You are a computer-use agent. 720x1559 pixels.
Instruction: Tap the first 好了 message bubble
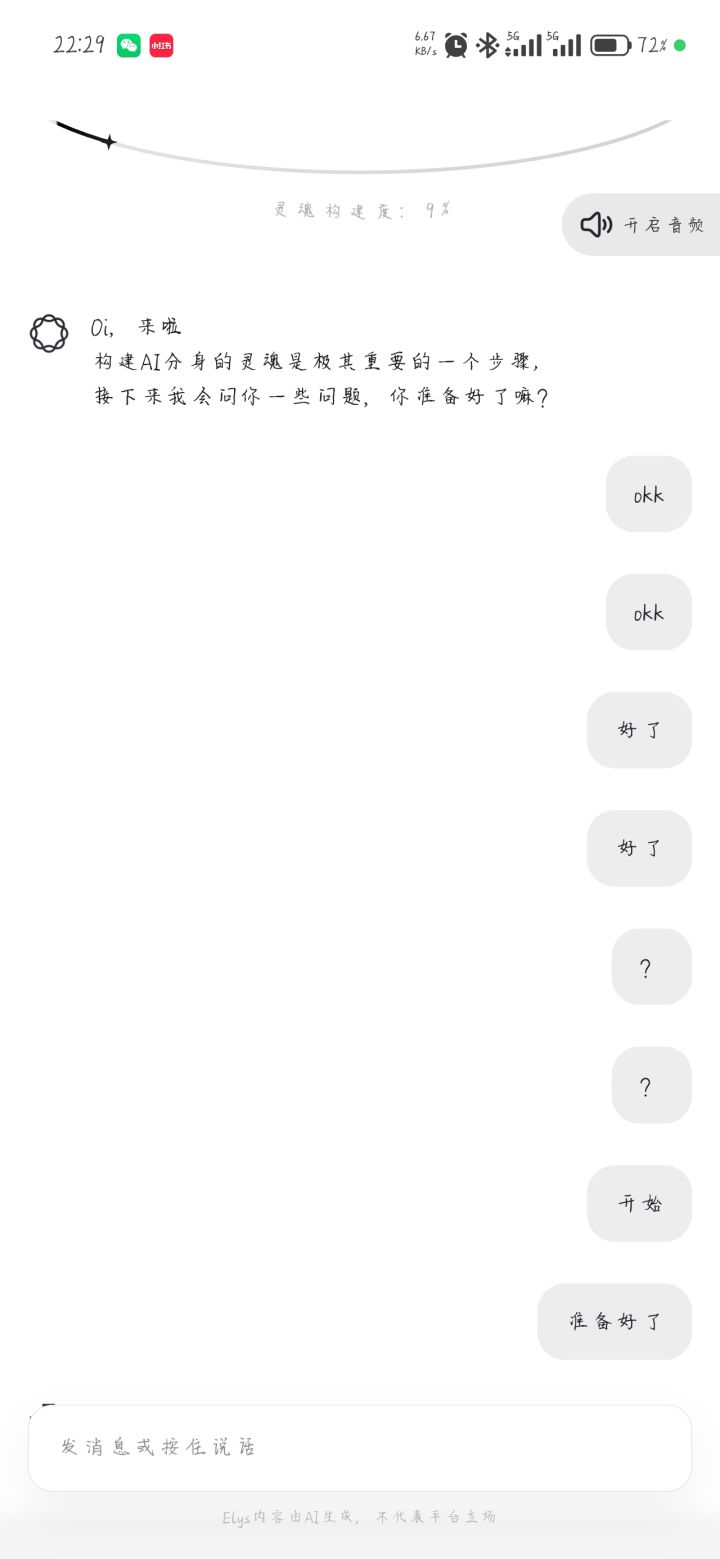pos(639,730)
